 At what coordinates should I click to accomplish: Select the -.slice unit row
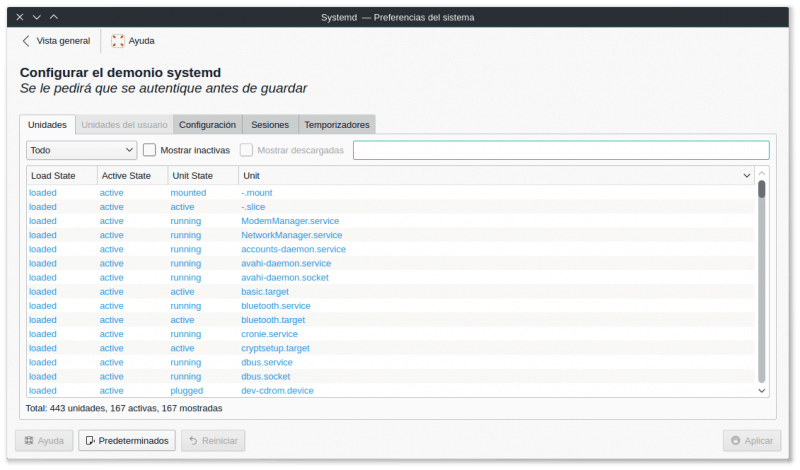(391, 207)
